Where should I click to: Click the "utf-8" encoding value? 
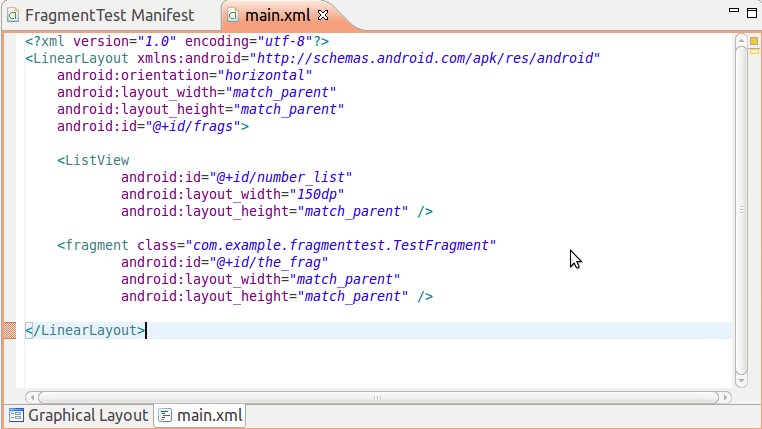click(285, 41)
